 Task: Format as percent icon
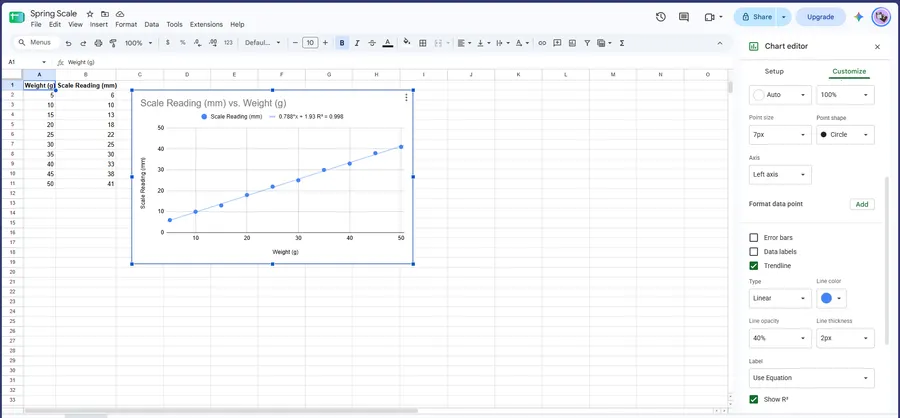[x=183, y=43]
